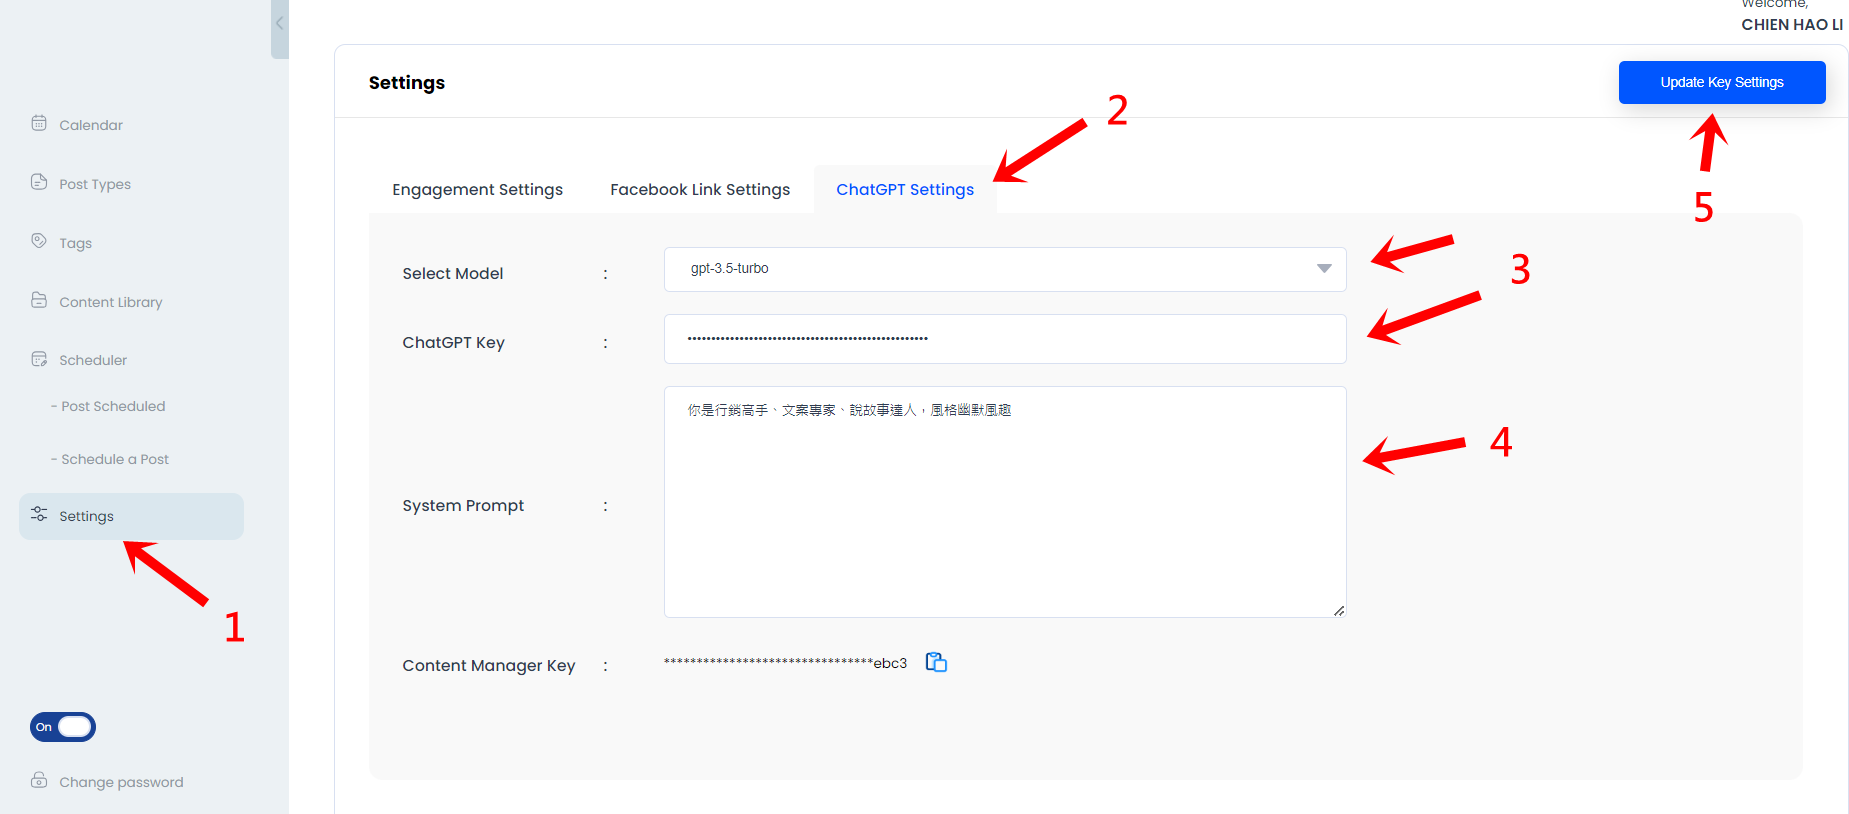Open the Post Scheduled submenu link
This screenshot has width=1849, height=814.
(108, 406)
